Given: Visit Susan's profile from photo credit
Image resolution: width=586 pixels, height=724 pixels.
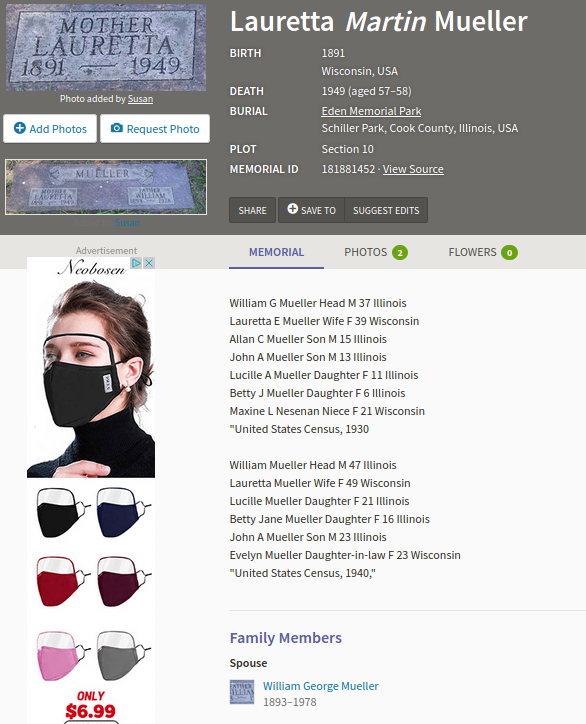Looking at the screenshot, I should (140, 99).
